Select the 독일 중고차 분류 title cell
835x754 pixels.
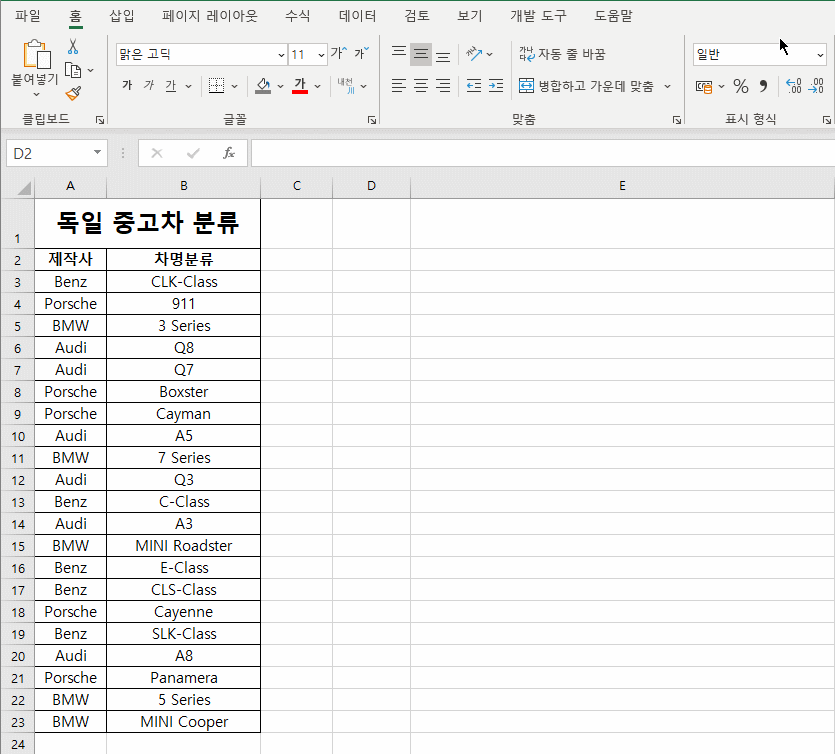click(x=148, y=223)
